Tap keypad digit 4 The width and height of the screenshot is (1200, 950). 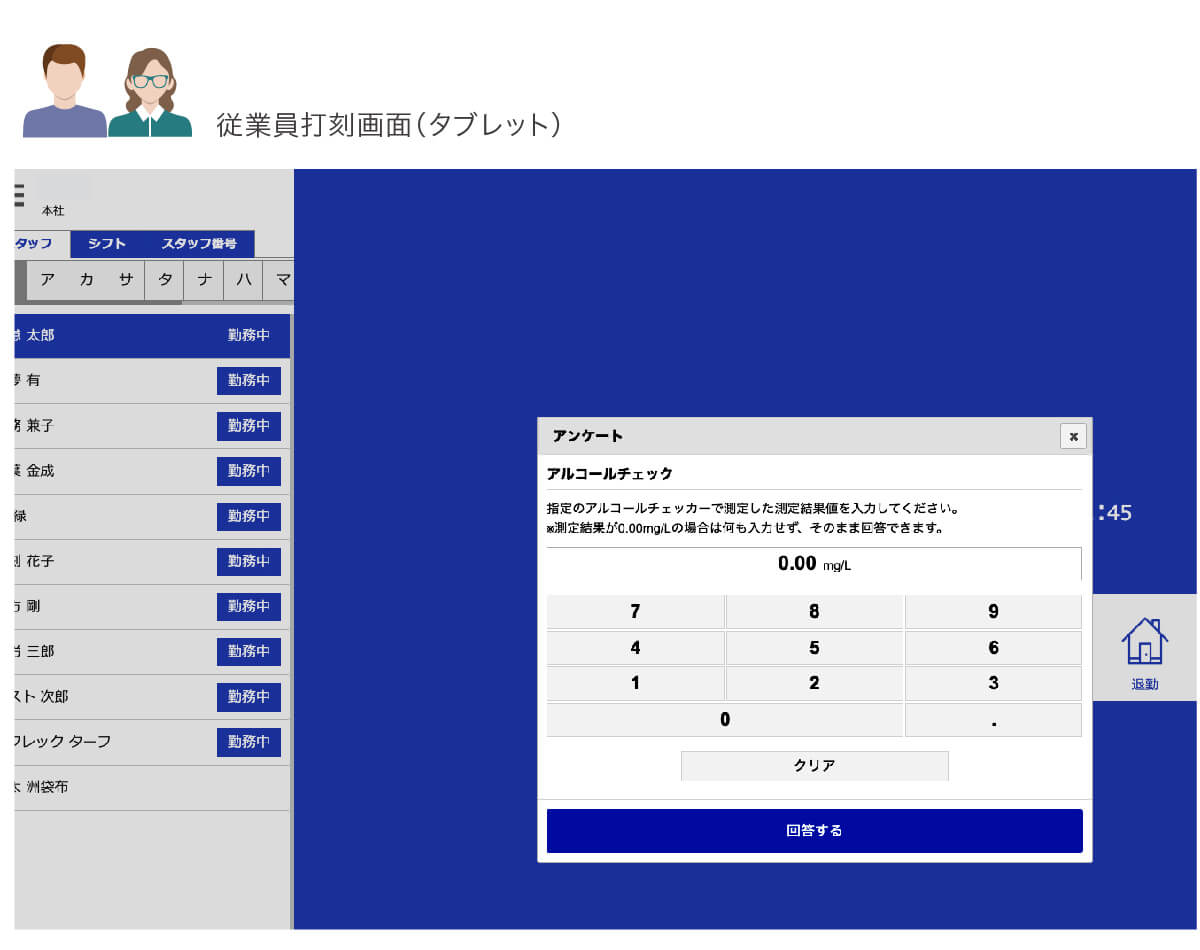pyautogui.click(x=635, y=648)
